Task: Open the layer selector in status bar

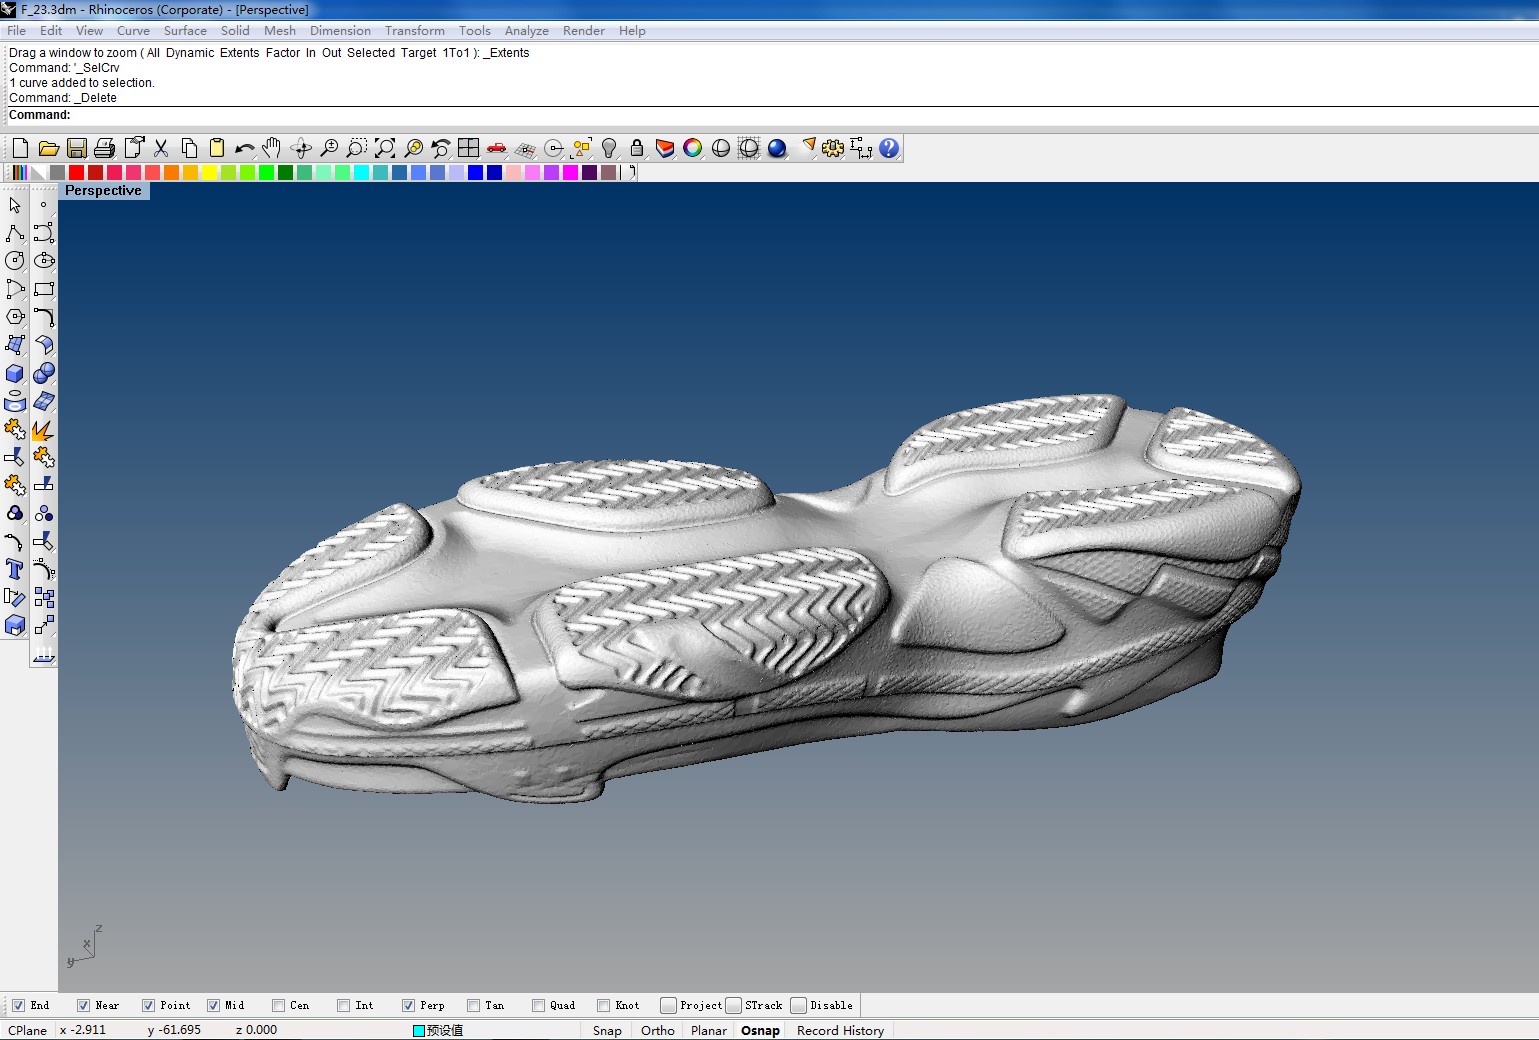Action: coord(438,1031)
